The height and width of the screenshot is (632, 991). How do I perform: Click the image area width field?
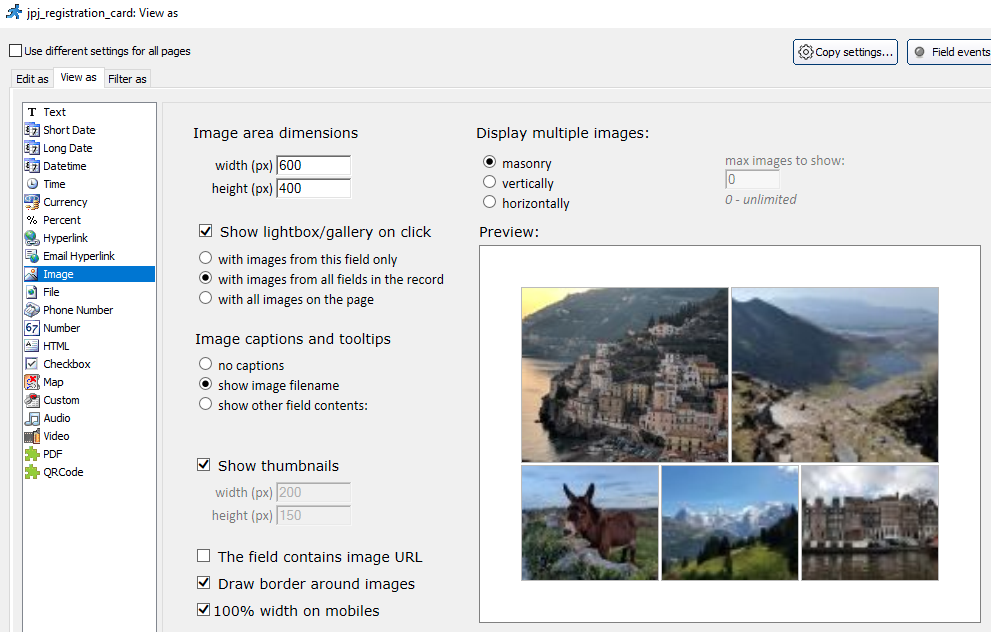[313, 165]
